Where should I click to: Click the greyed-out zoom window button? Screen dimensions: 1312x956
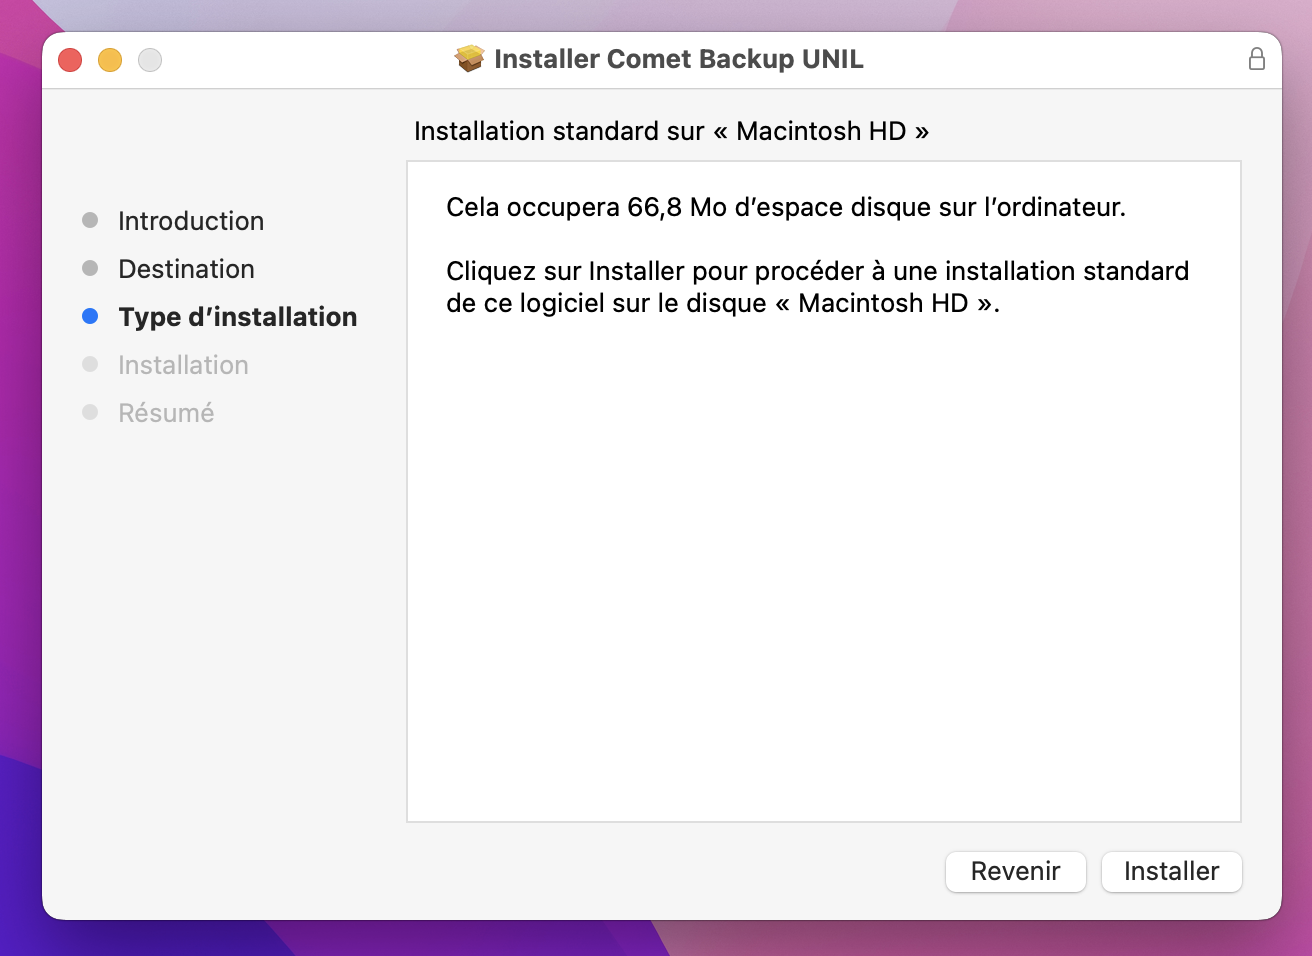click(150, 60)
